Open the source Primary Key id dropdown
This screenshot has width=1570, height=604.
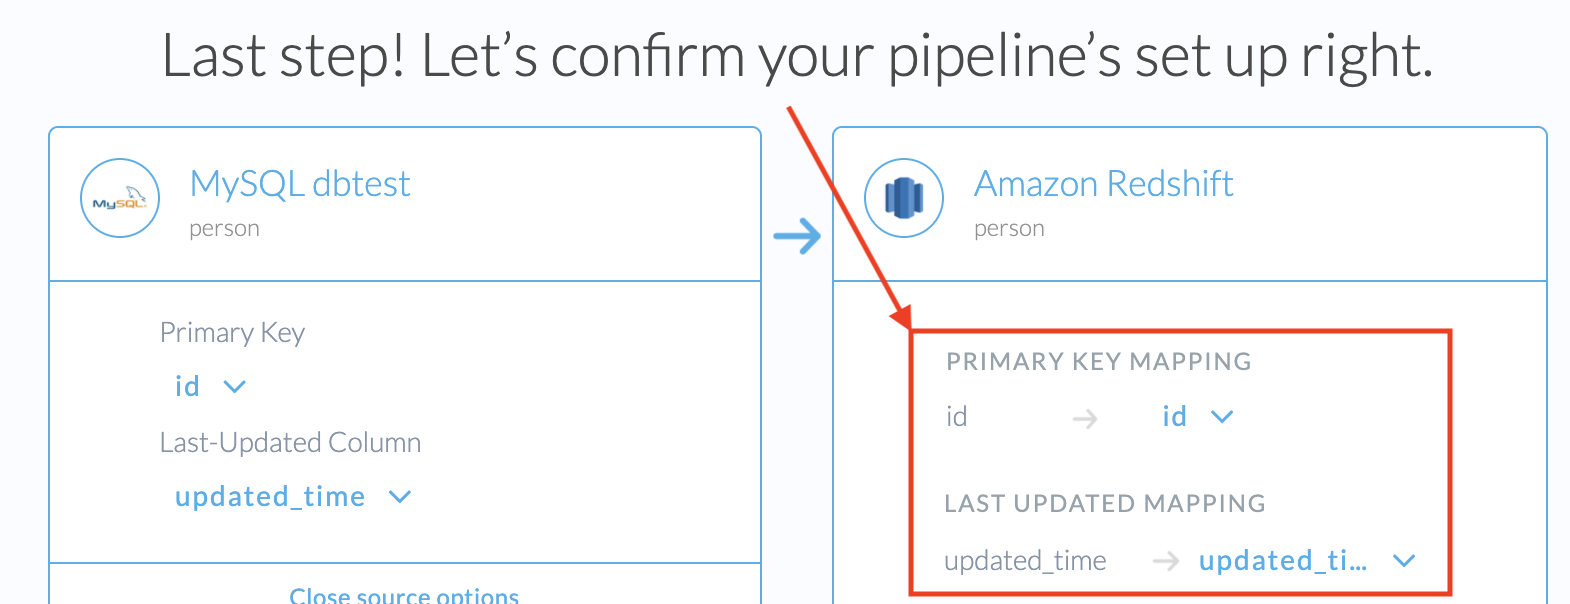210,387
